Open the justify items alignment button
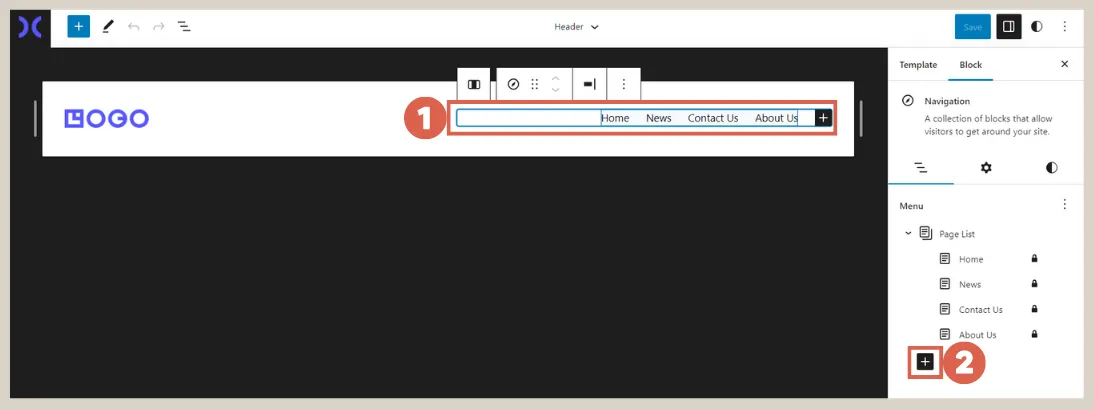The image size is (1094, 410). tap(590, 84)
